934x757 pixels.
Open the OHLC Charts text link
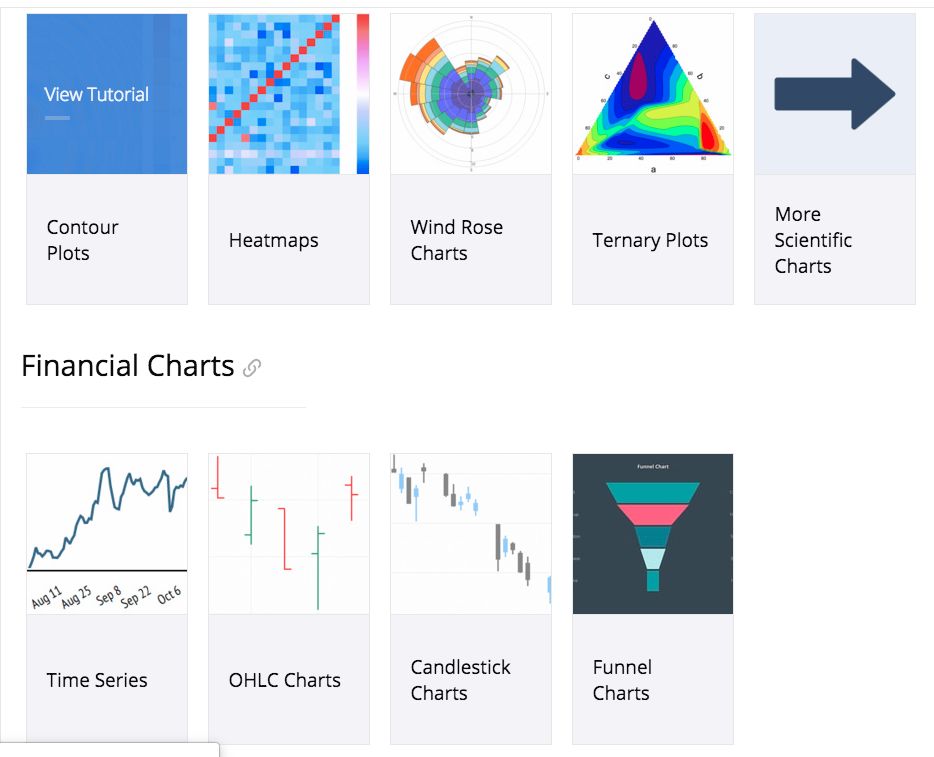tap(285, 680)
